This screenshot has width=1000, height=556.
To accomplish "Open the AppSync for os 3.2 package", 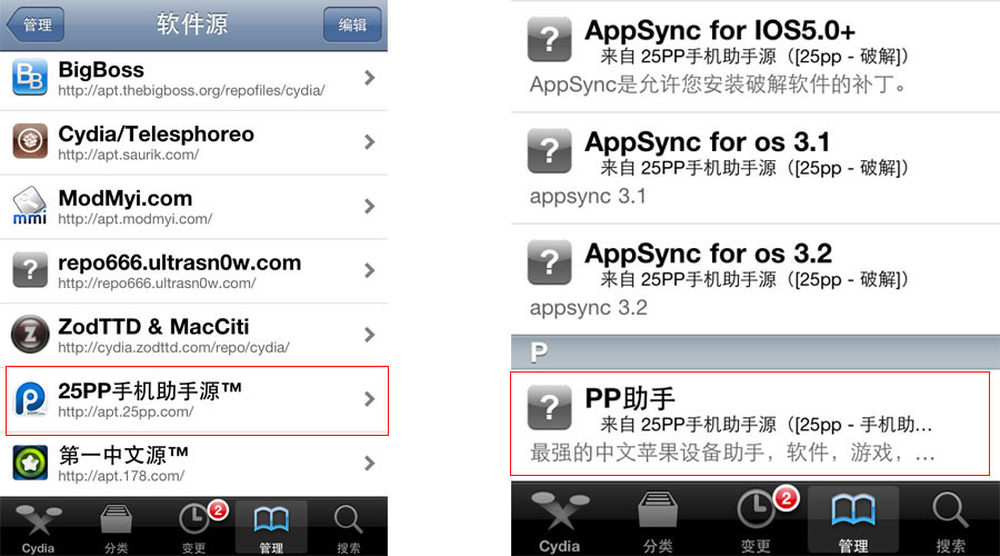I will 755,279.
